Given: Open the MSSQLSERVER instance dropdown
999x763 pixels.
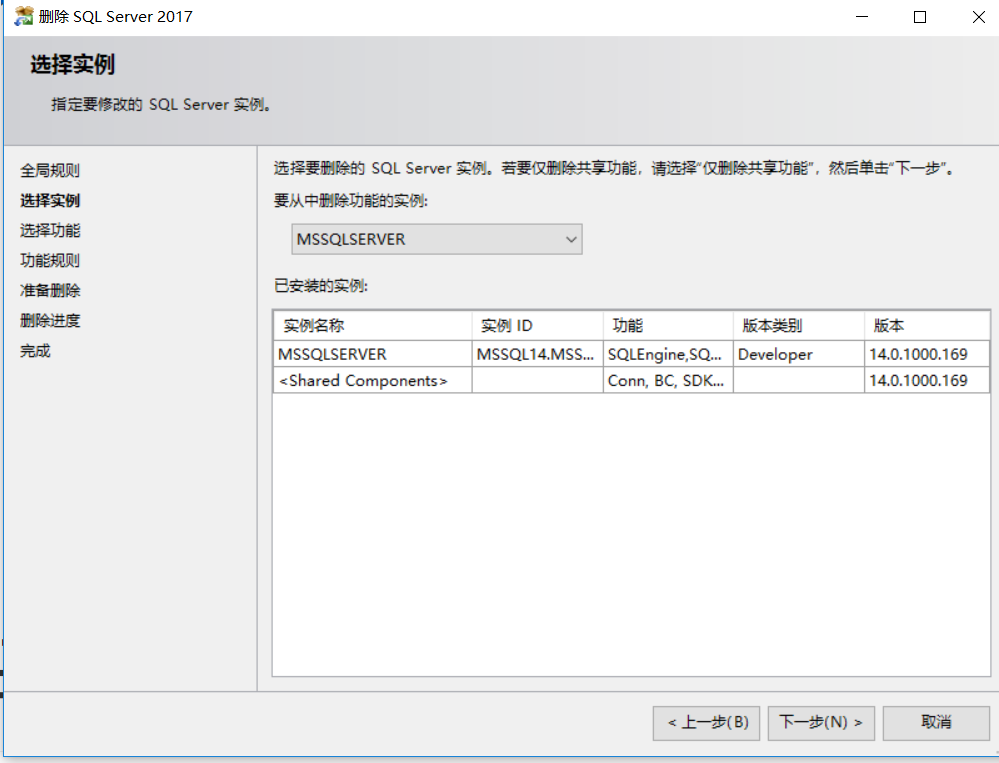Looking at the screenshot, I should coord(437,239).
